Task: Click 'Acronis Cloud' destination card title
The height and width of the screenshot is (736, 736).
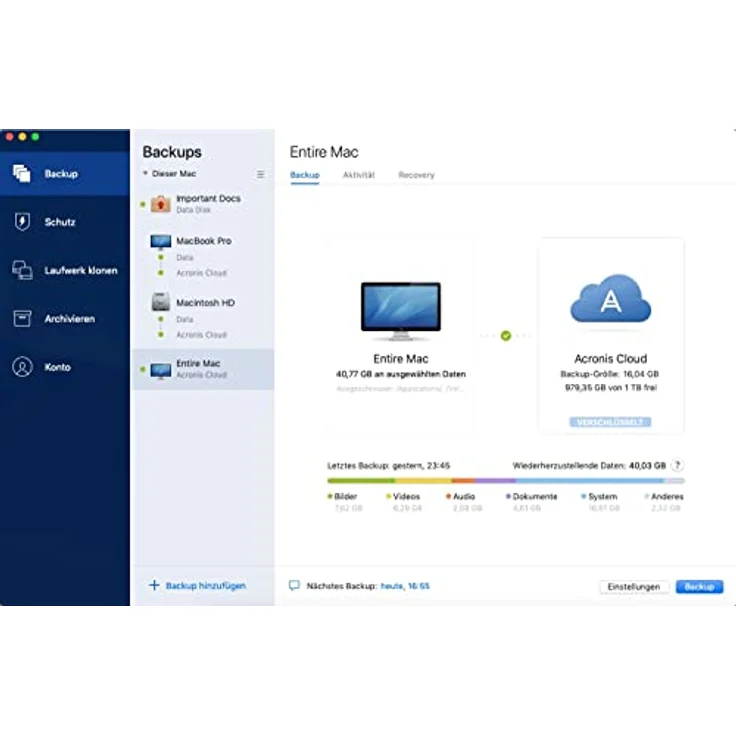Action: (611, 359)
